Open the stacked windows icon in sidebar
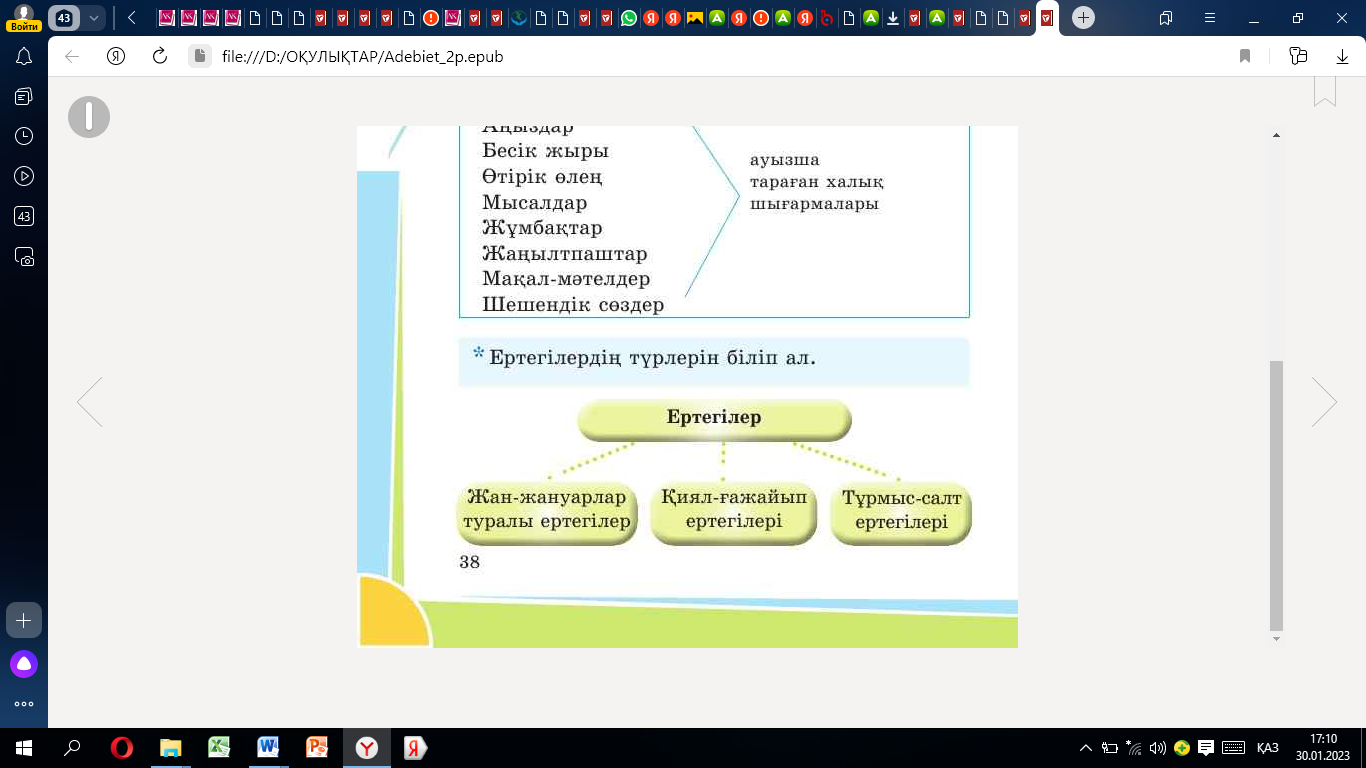 tap(24, 96)
